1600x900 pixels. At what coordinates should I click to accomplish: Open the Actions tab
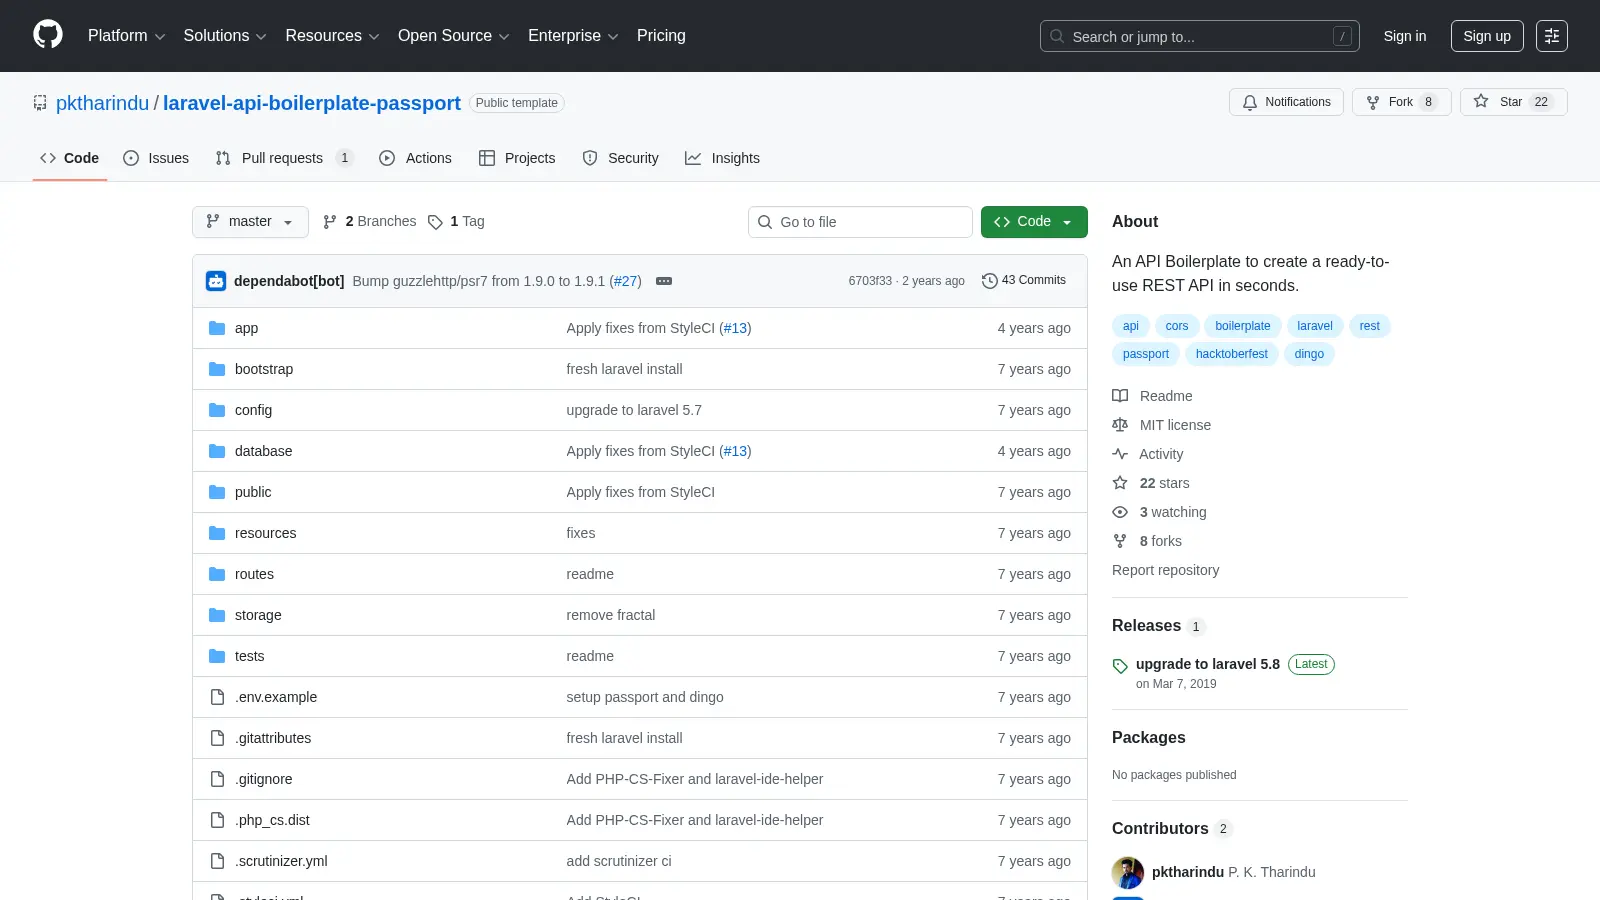pos(416,158)
